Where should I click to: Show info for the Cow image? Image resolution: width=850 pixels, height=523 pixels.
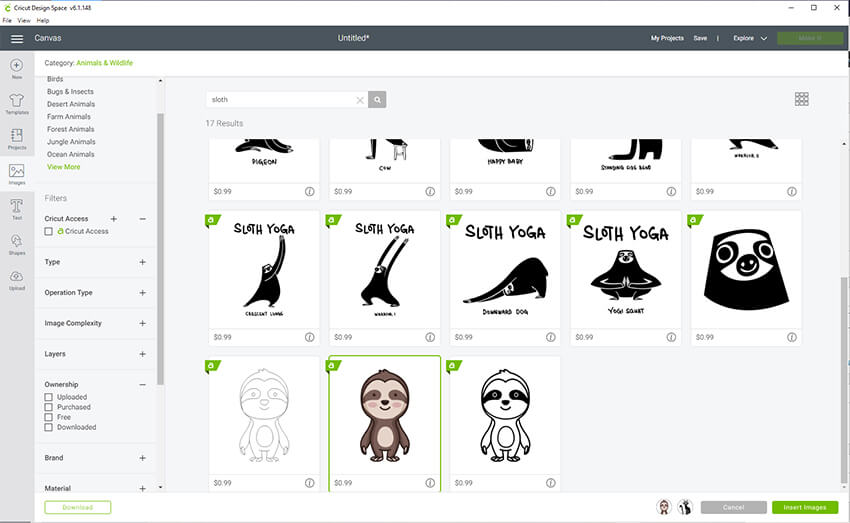430,191
